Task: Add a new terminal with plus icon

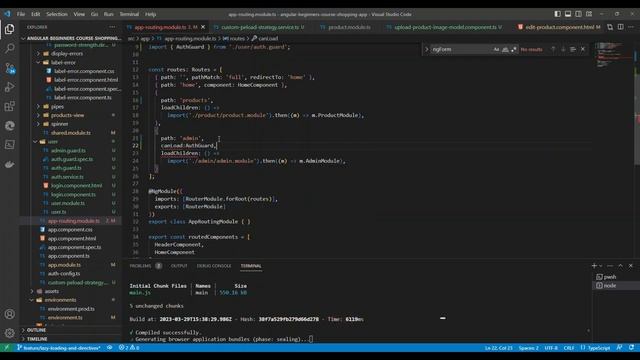Action: click(594, 266)
